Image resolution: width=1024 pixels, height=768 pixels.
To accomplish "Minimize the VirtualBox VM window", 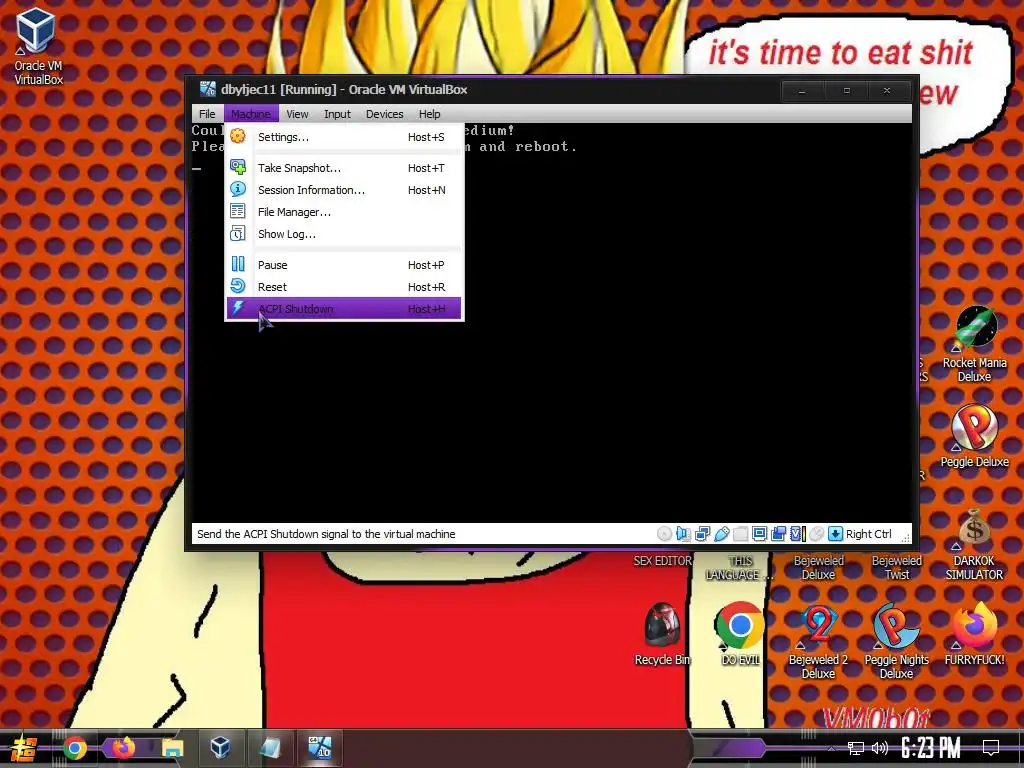I will point(802,91).
